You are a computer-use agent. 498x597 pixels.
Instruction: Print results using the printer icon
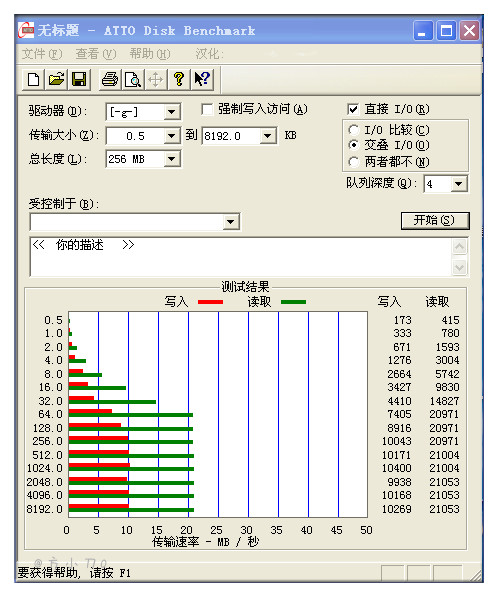coord(110,80)
